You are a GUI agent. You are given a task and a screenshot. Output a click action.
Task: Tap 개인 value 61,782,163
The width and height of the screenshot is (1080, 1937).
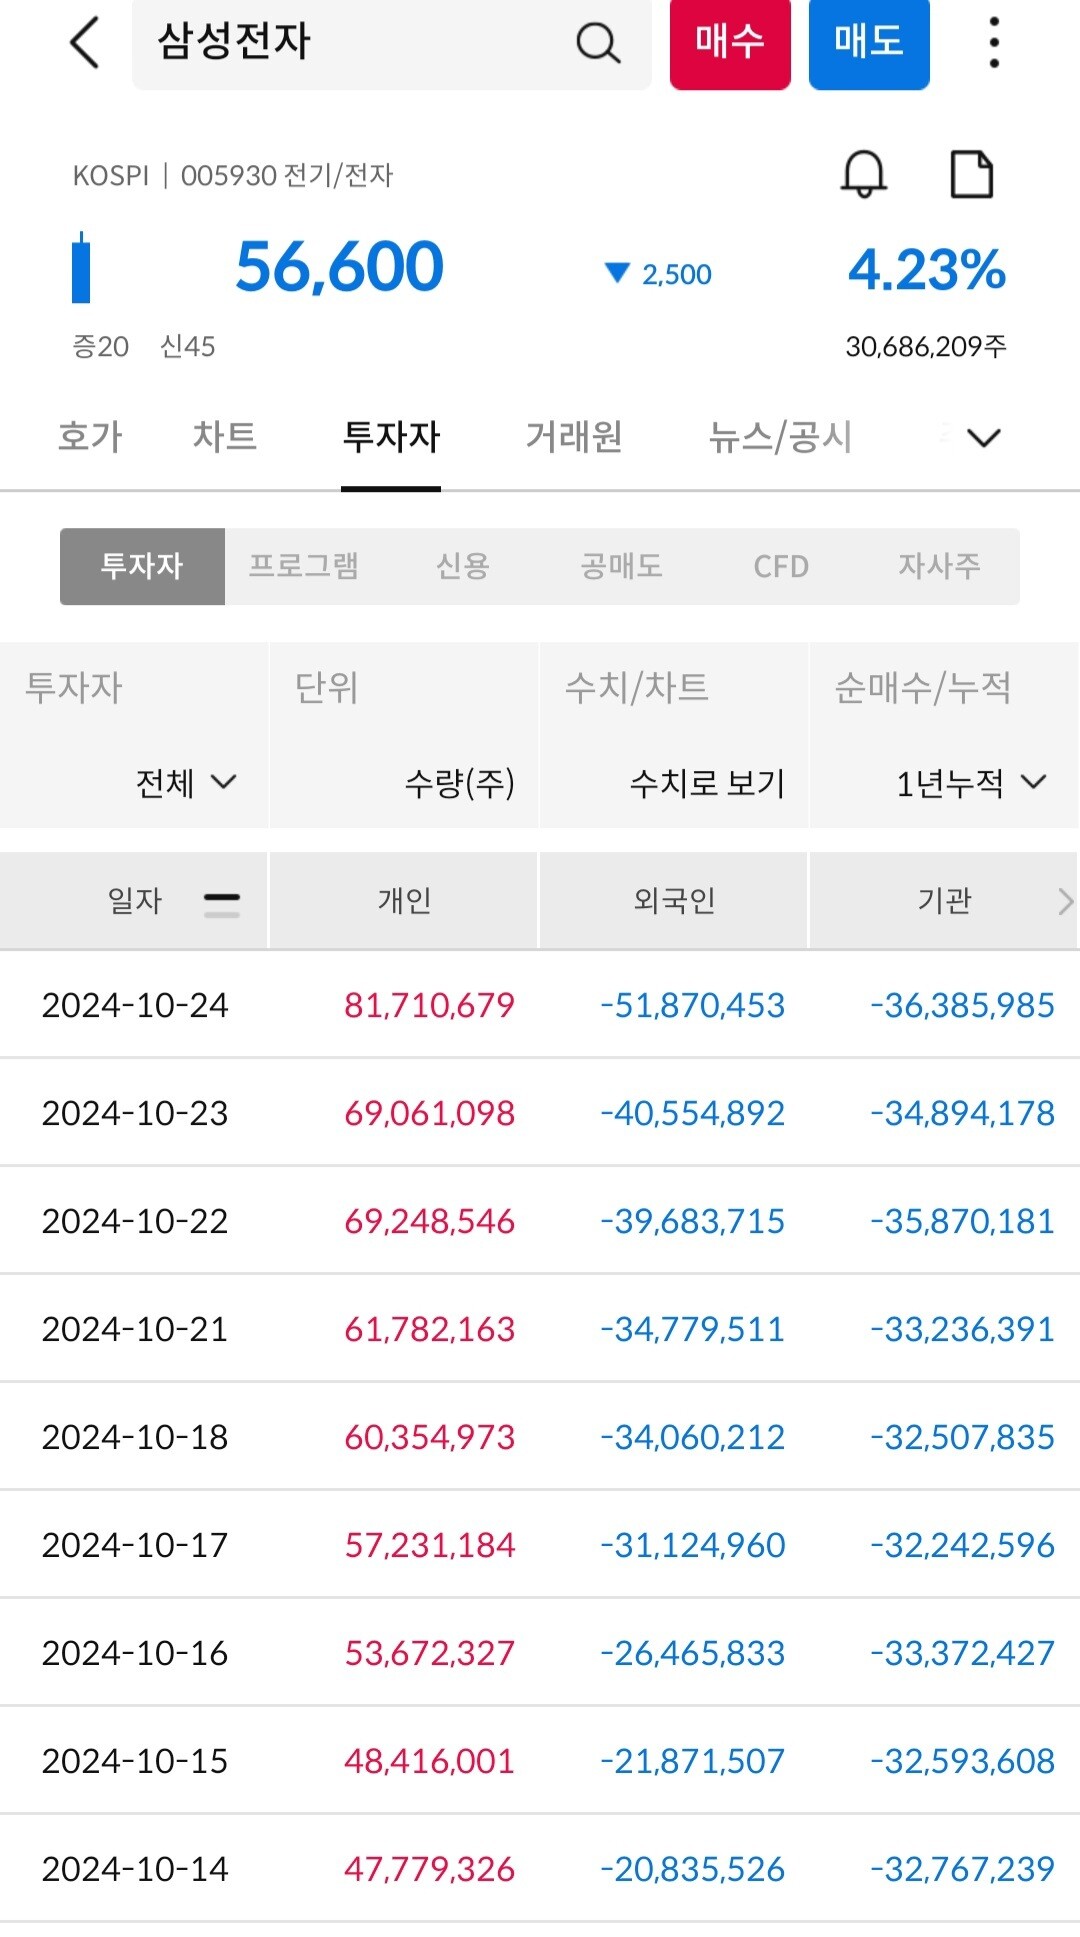(429, 1329)
